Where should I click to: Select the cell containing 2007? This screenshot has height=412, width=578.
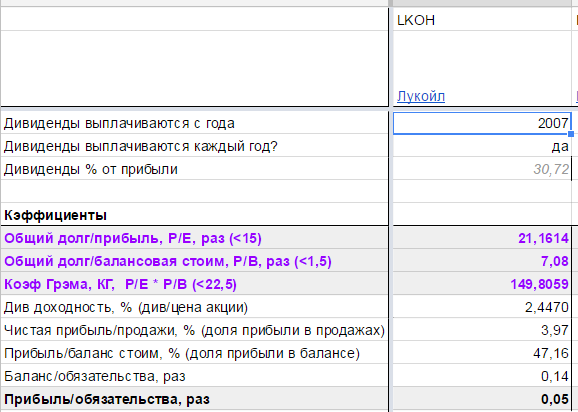click(x=482, y=123)
